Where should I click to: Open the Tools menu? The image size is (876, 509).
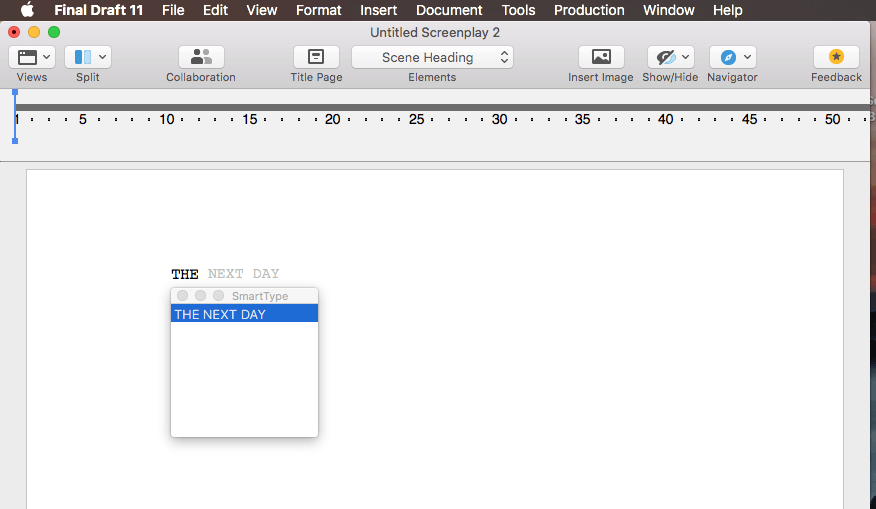tap(518, 10)
